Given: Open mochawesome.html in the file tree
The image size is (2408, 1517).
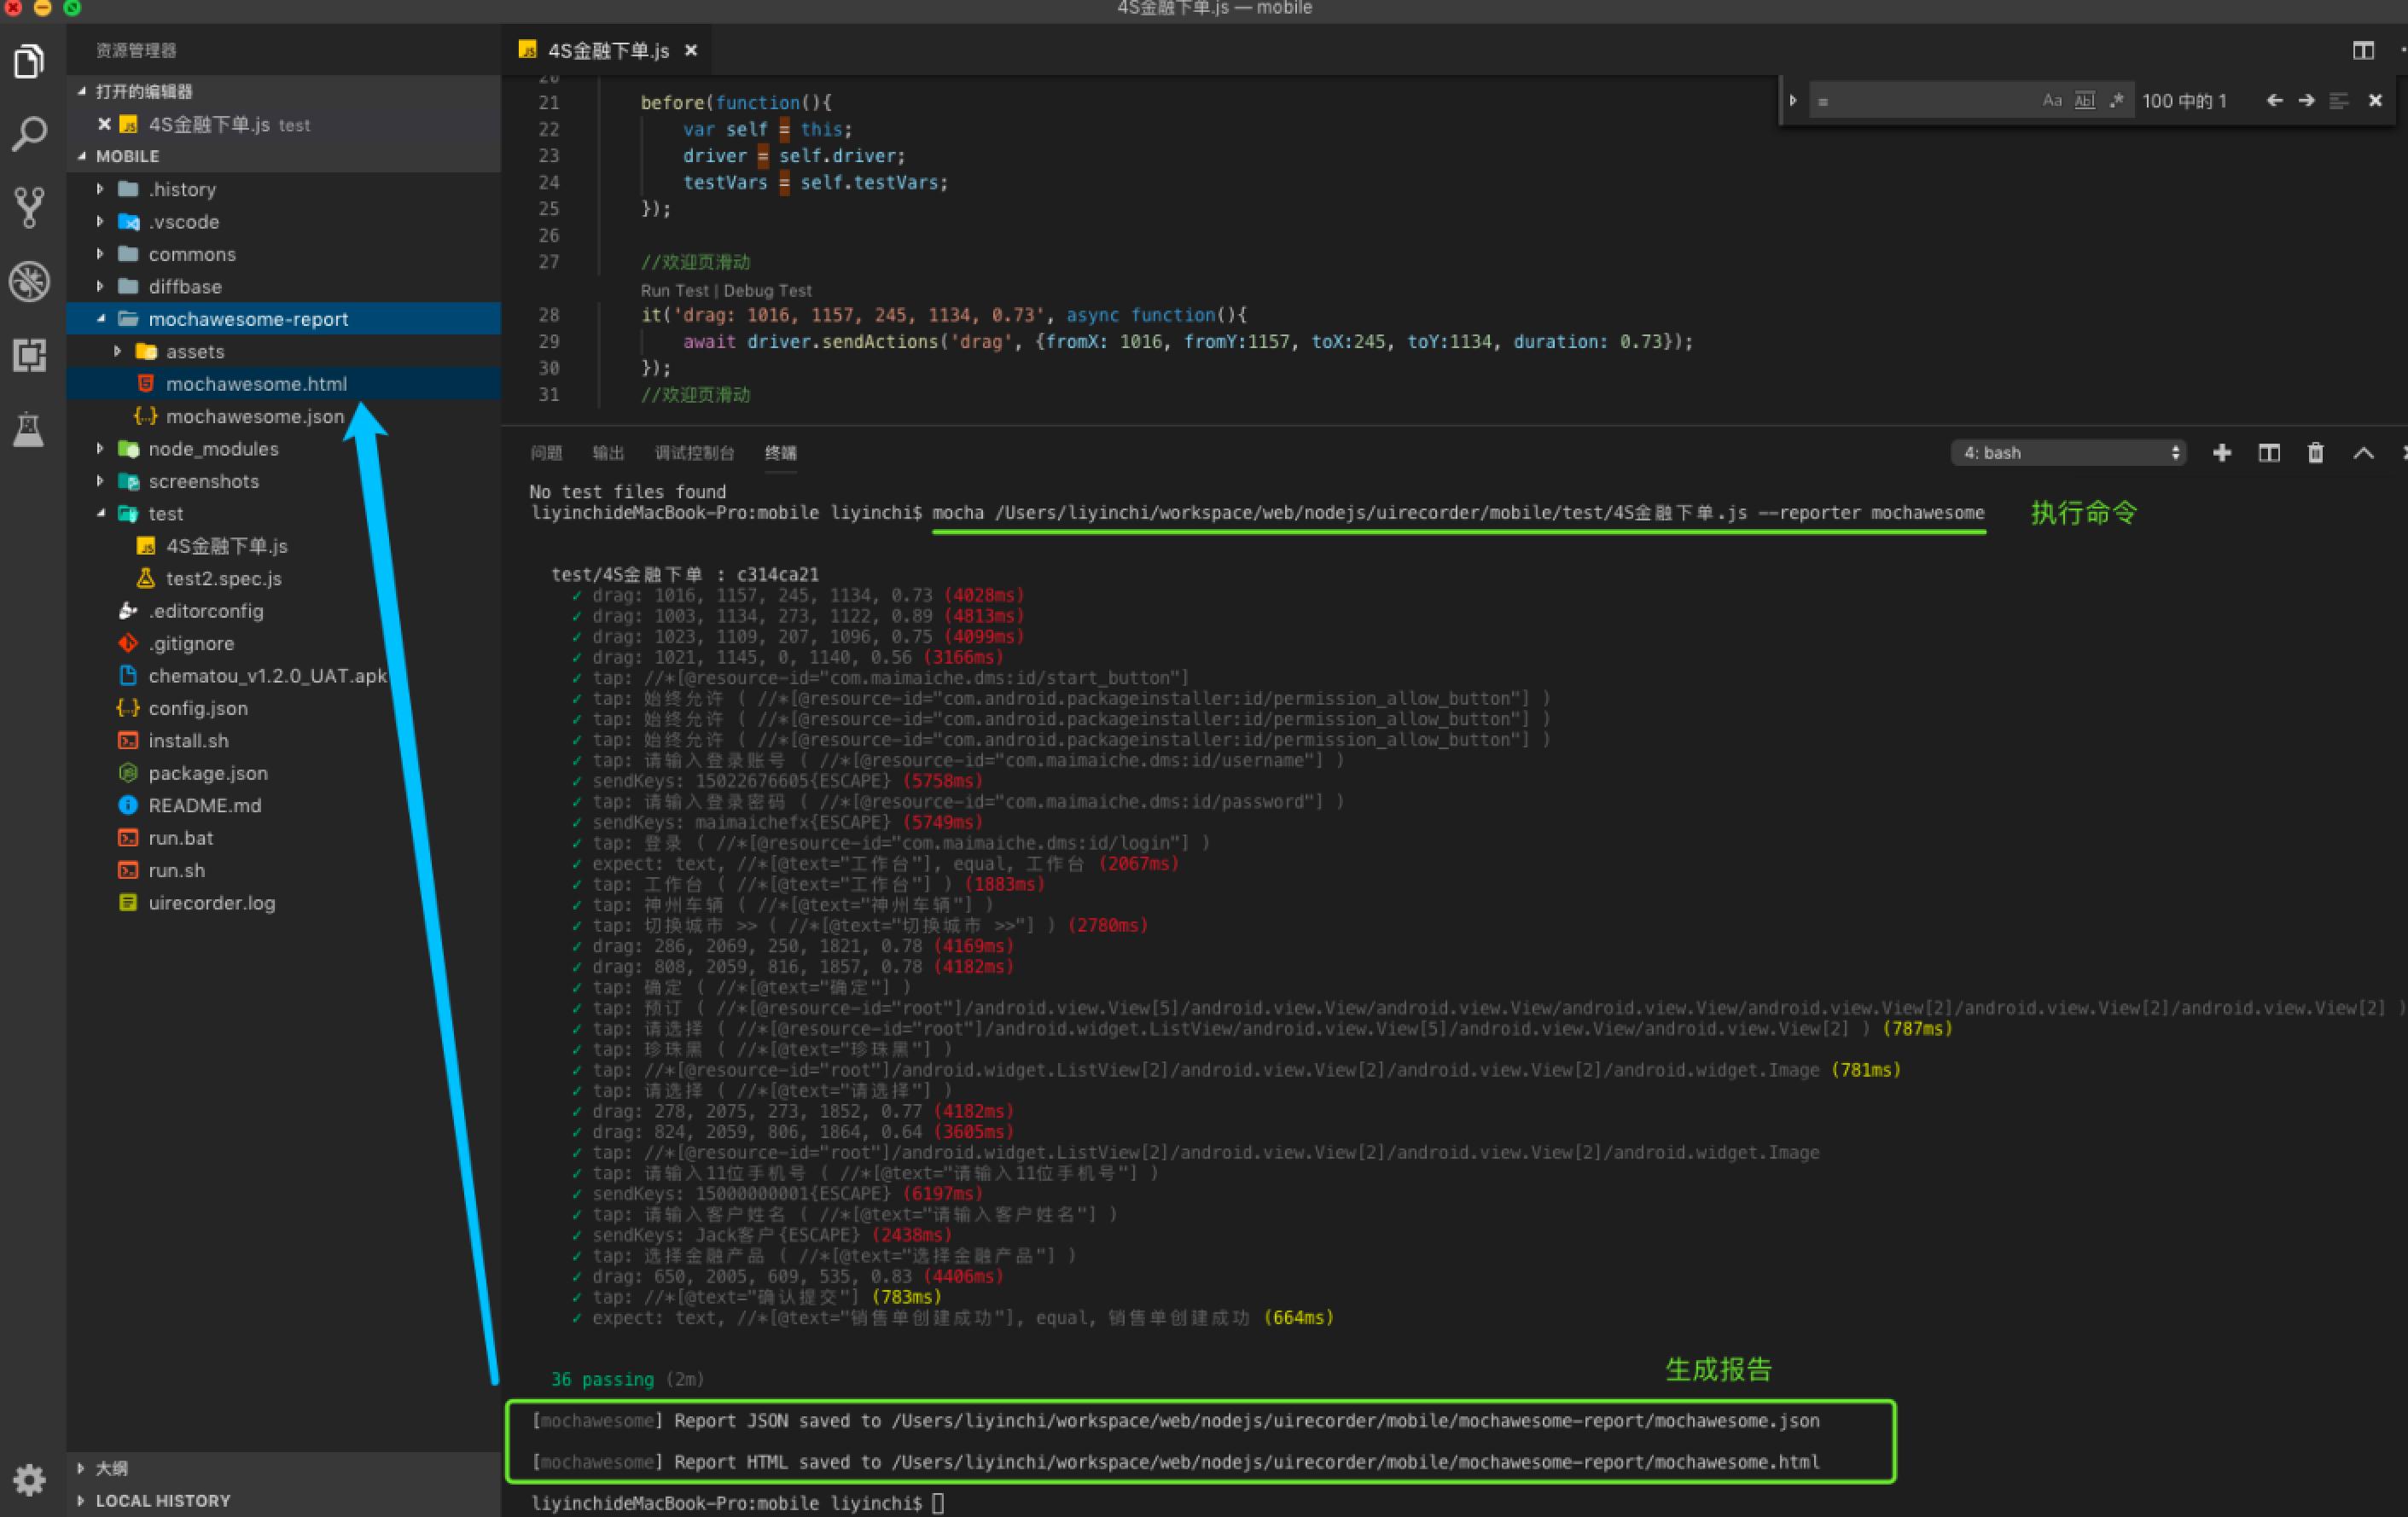Looking at the screenshot, I should pyautogui.click(x=284, y=384).
